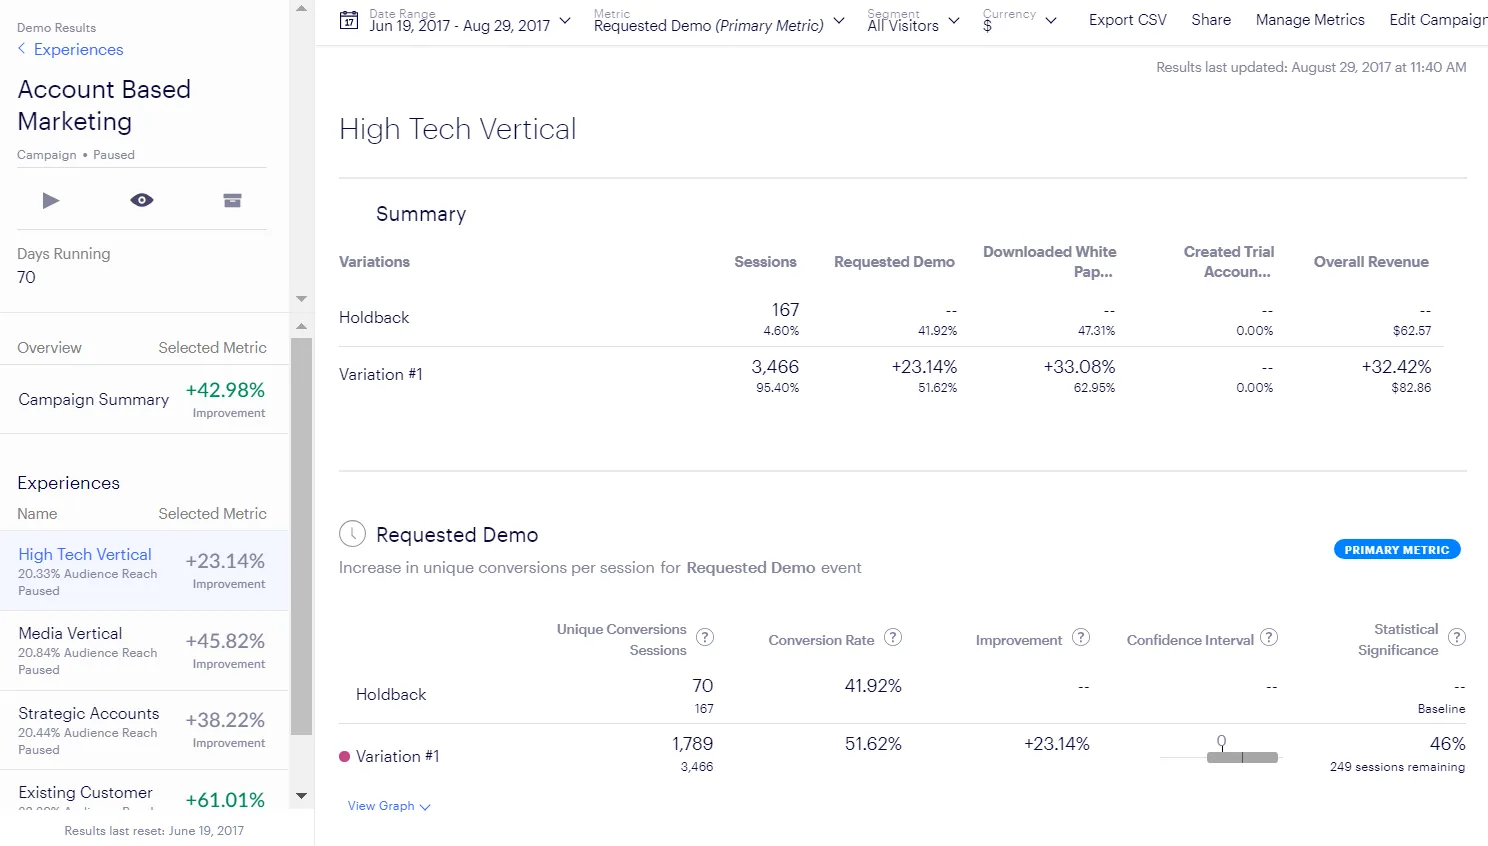
Task: Click the +38.22% Strategic Accounts improvement
Action: coord(225,720)
